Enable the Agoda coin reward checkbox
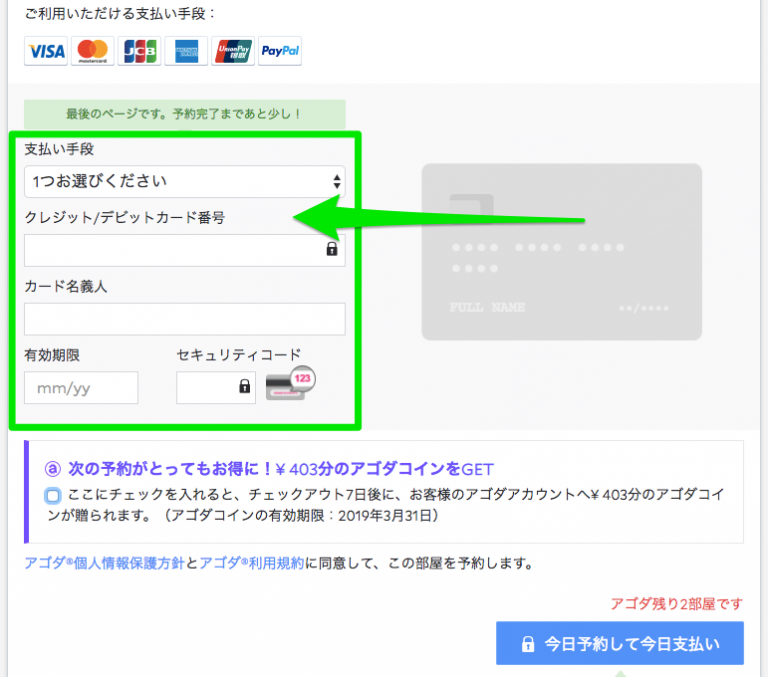Screen dimensions: 768x677 [x=52, y=495]
